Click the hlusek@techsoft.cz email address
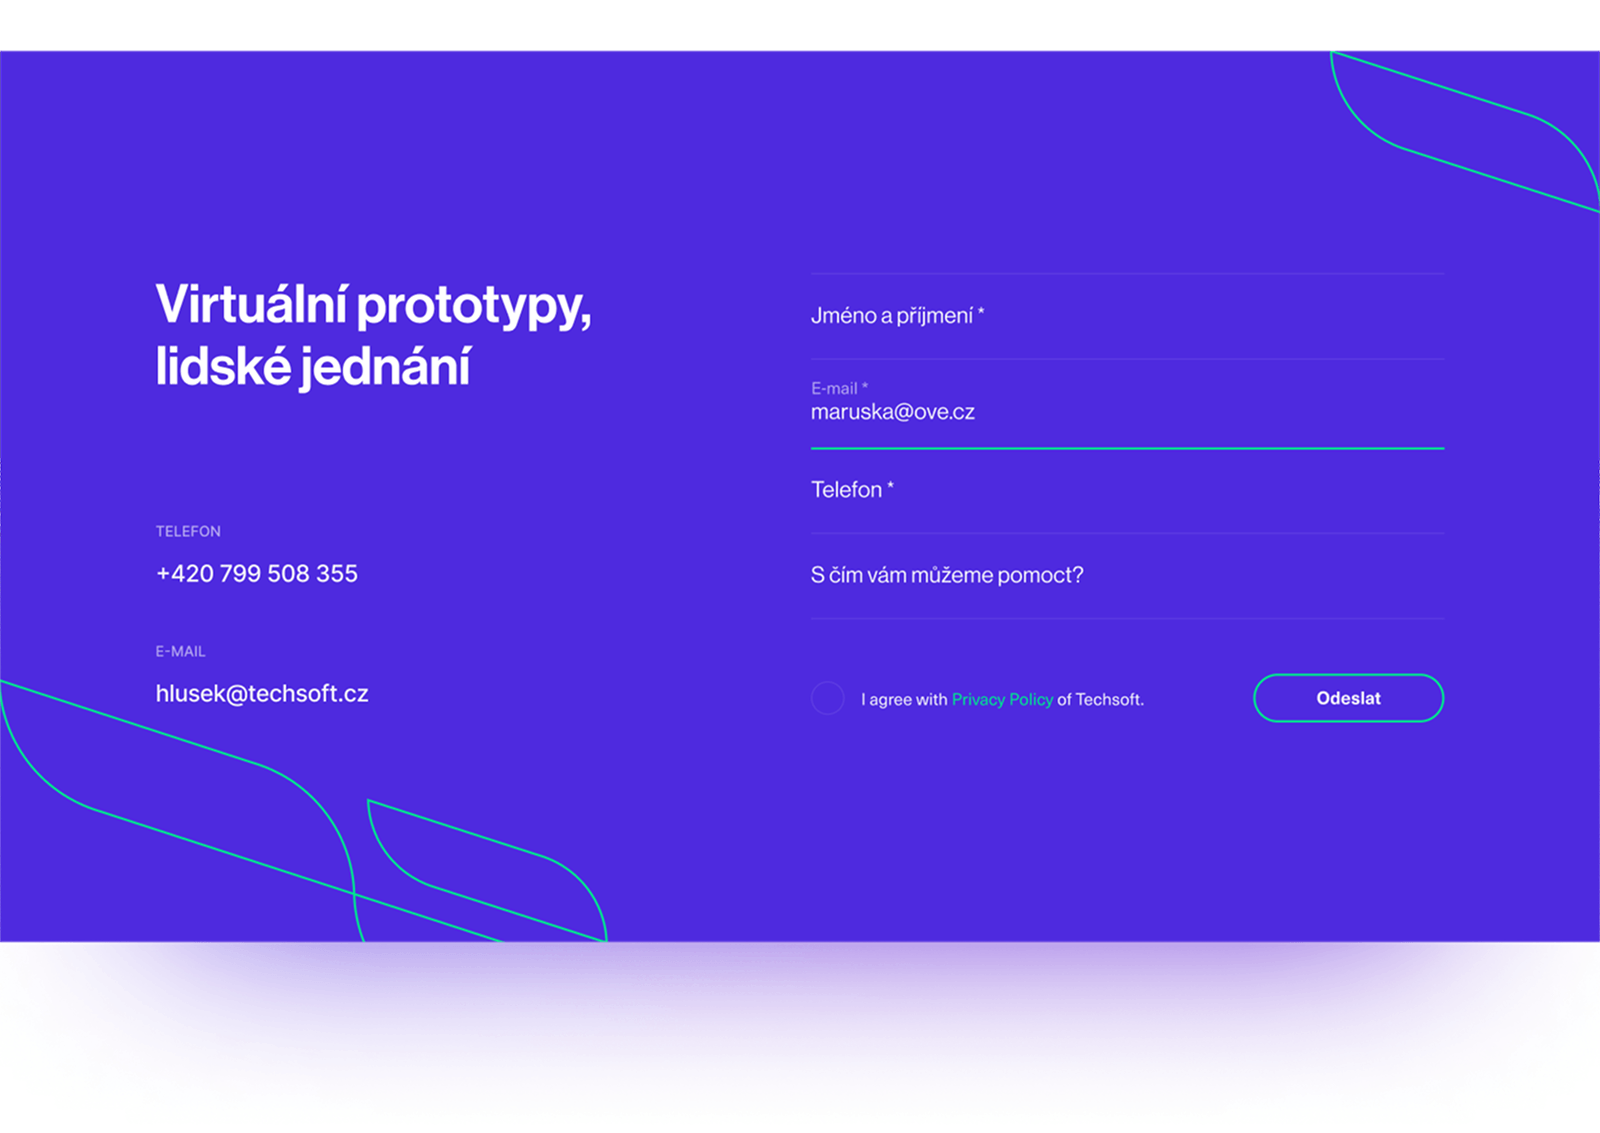The height and width of the screenshot is (1133, 1600). (x=261, y=694)
